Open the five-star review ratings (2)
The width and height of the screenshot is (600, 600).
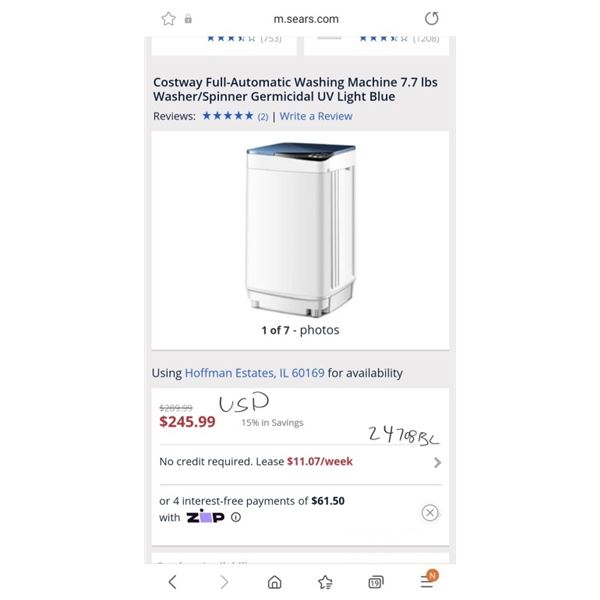coord(235,116)
